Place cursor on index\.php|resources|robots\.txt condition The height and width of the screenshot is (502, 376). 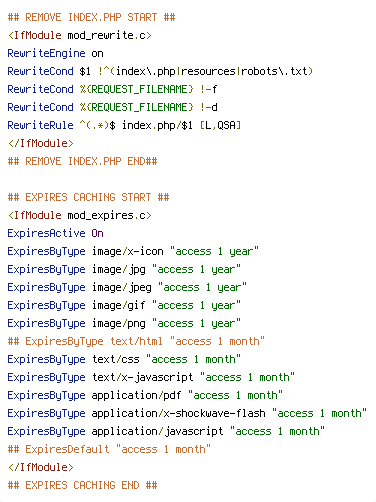coord(205,71)
